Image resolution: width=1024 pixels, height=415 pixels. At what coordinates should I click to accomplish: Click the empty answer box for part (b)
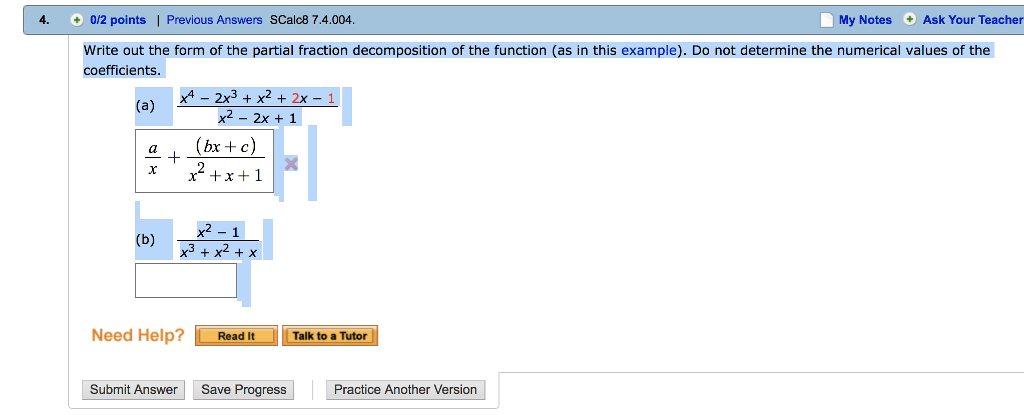[186, 280]
